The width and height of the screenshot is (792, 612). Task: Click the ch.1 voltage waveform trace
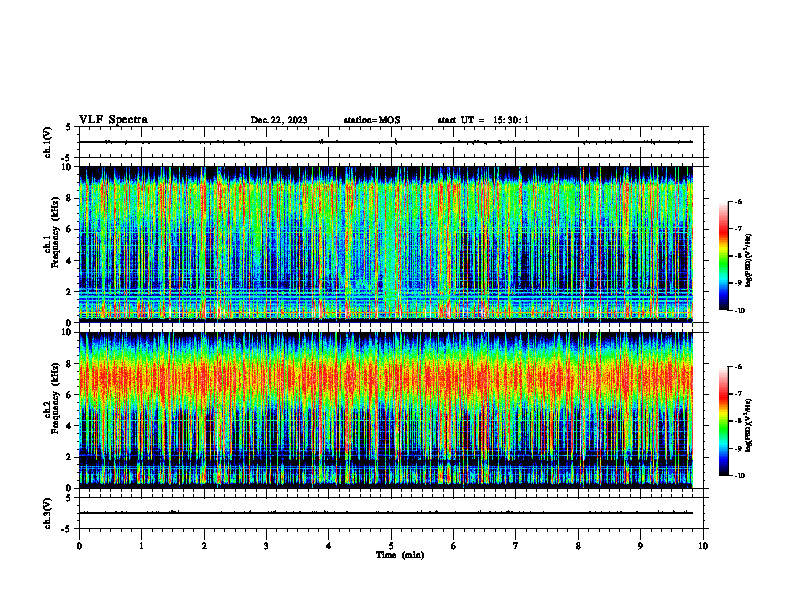click(386, 142)
